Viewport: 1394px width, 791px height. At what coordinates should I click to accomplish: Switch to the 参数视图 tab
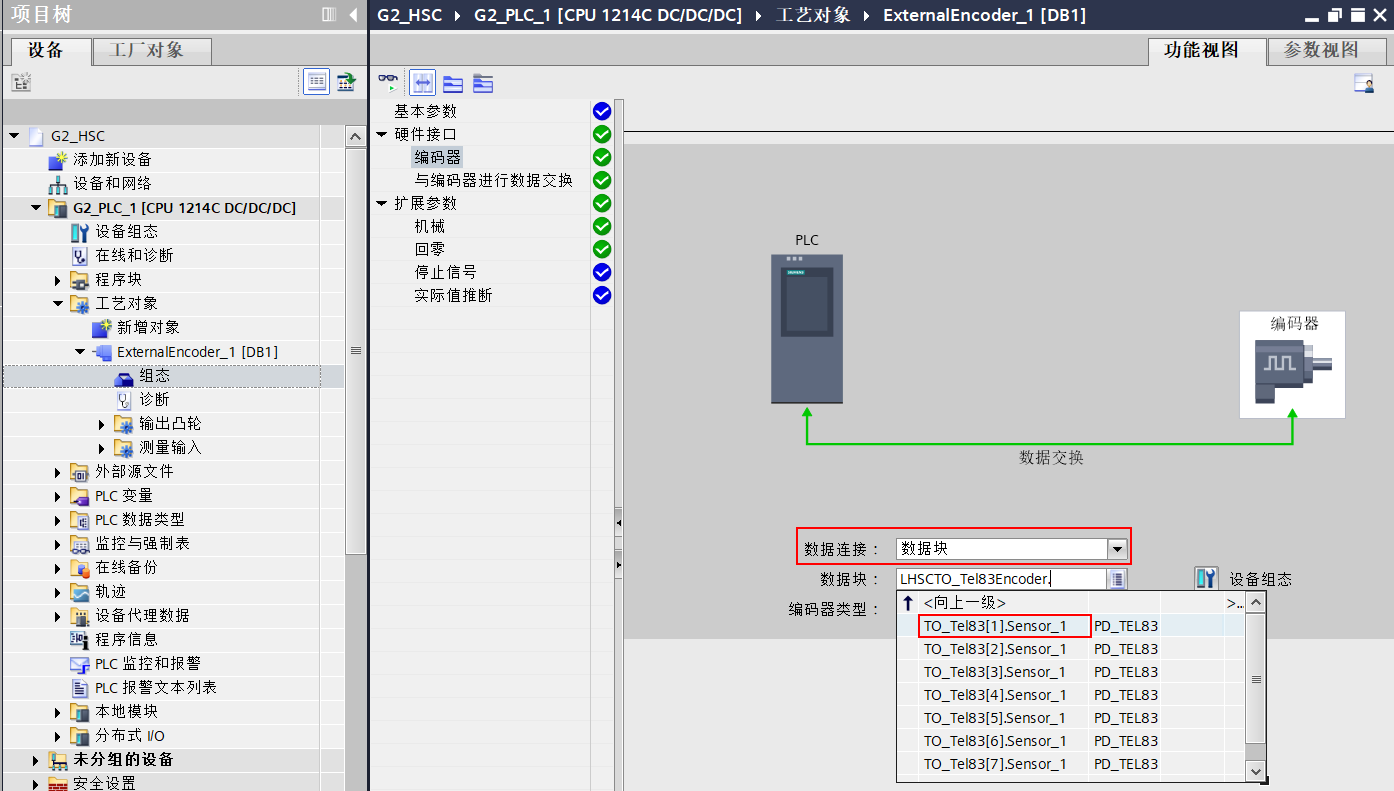(x=1320, y=50)
